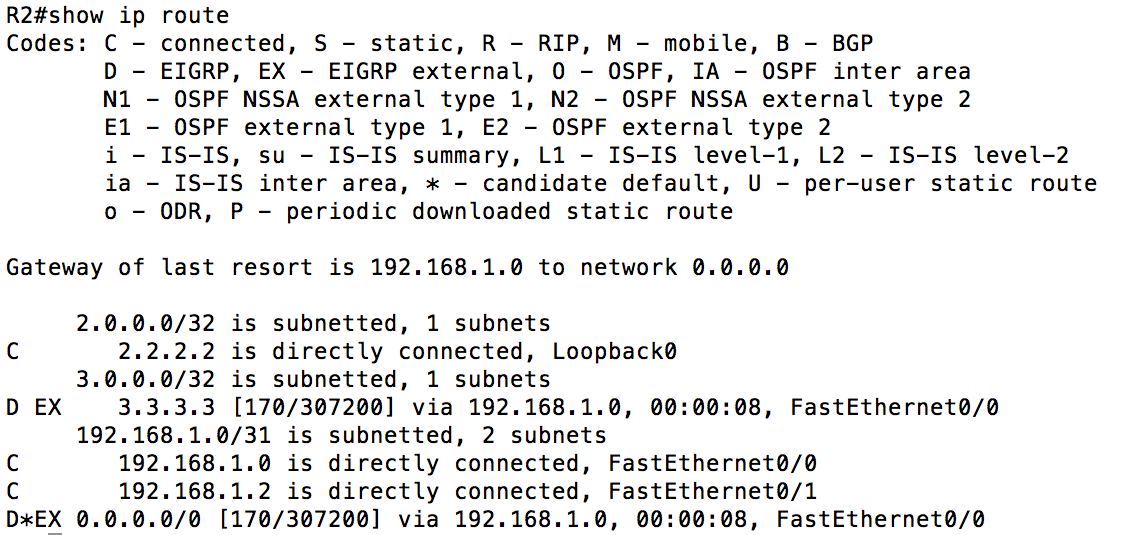Click the 192.168.1.0/31 is subnetted line

[x=342, y=436]
